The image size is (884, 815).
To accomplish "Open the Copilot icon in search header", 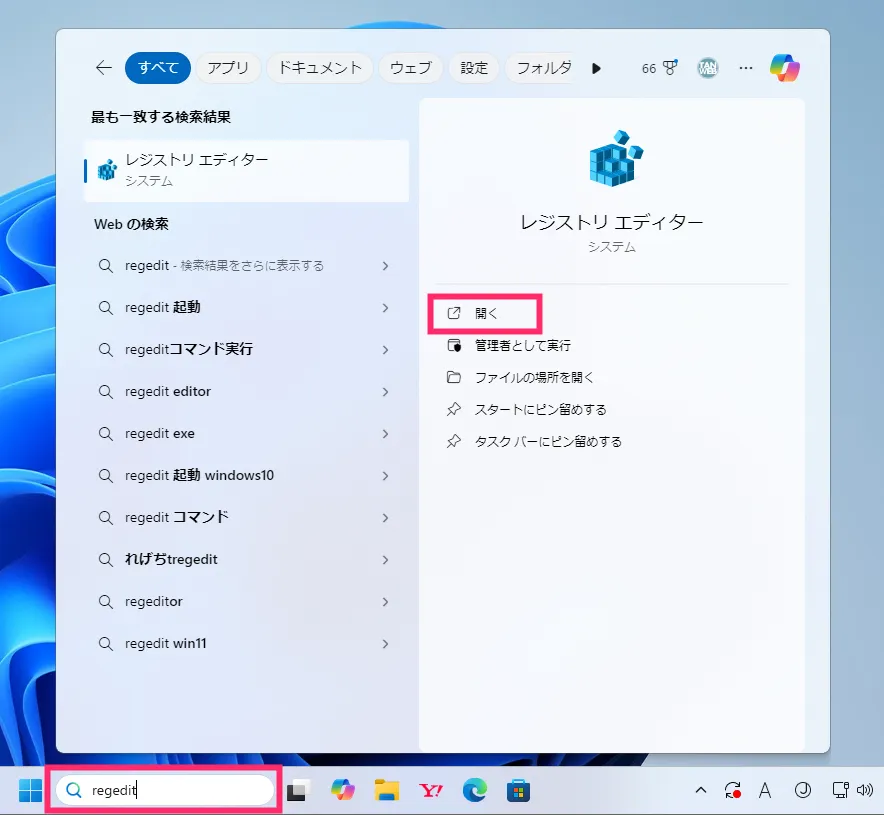I will [784, 68].
